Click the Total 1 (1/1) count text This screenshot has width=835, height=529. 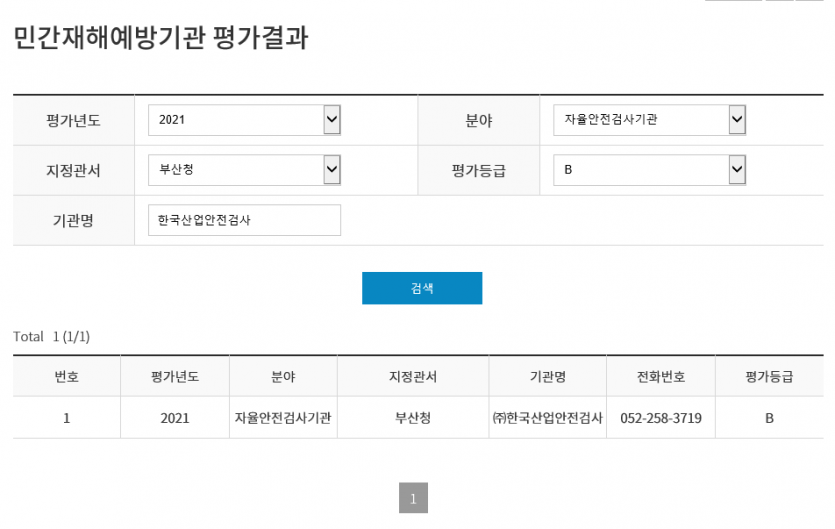(x=52, y=337)
